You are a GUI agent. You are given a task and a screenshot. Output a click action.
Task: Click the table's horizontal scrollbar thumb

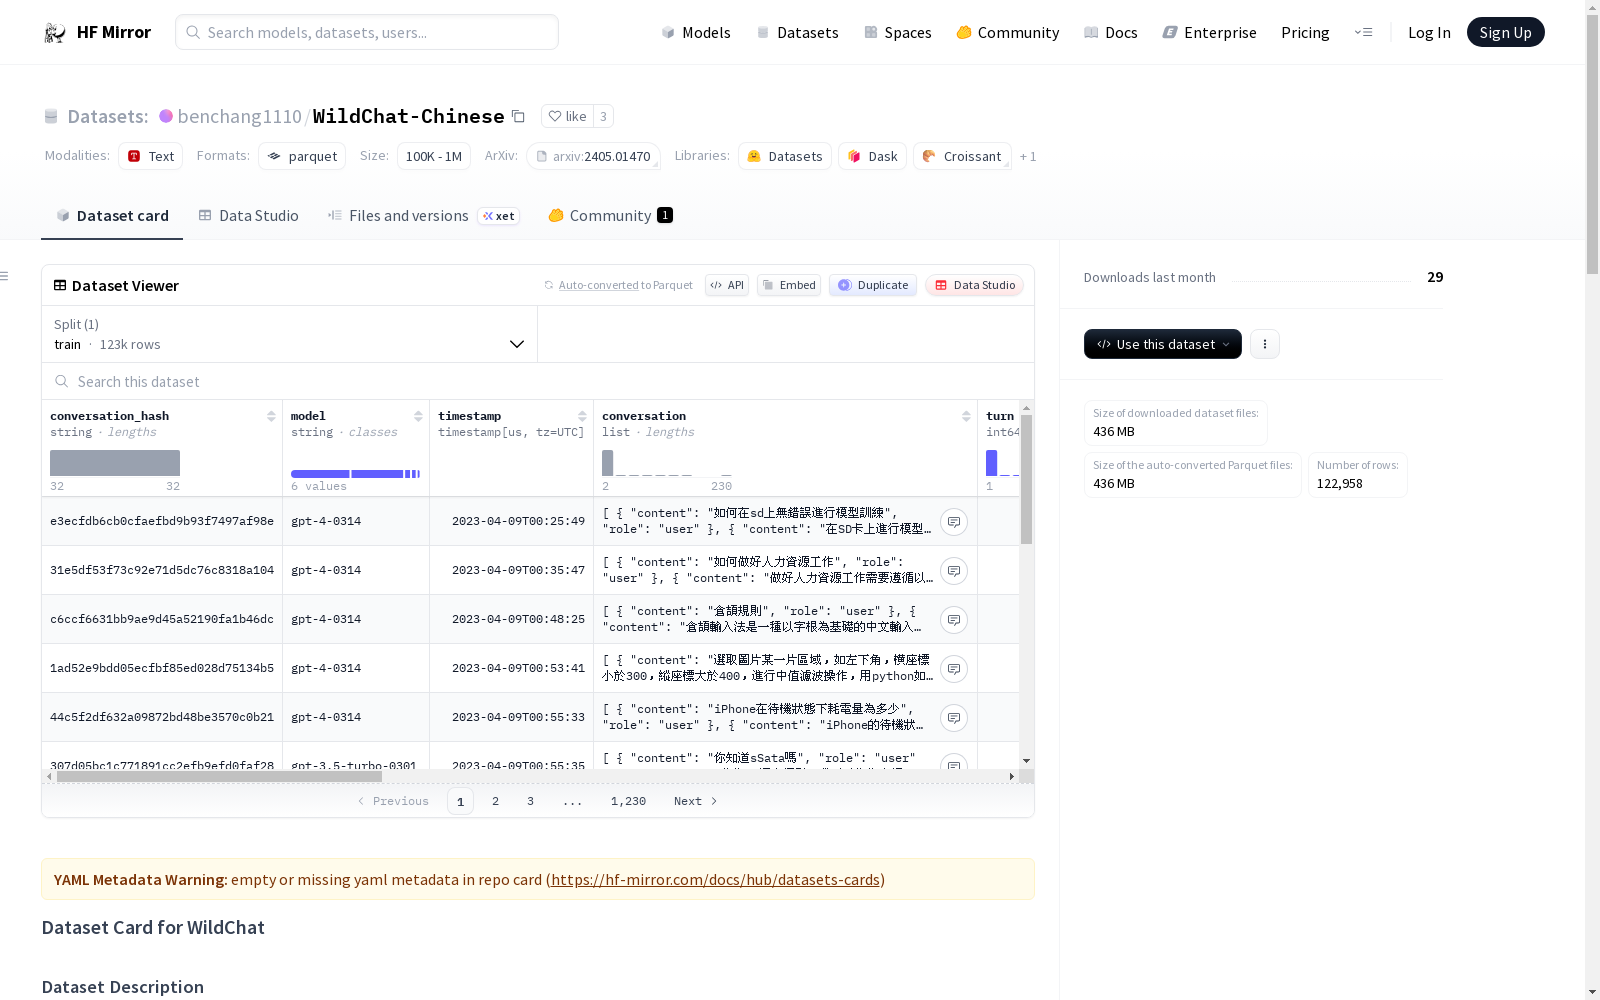coord(219,776)
